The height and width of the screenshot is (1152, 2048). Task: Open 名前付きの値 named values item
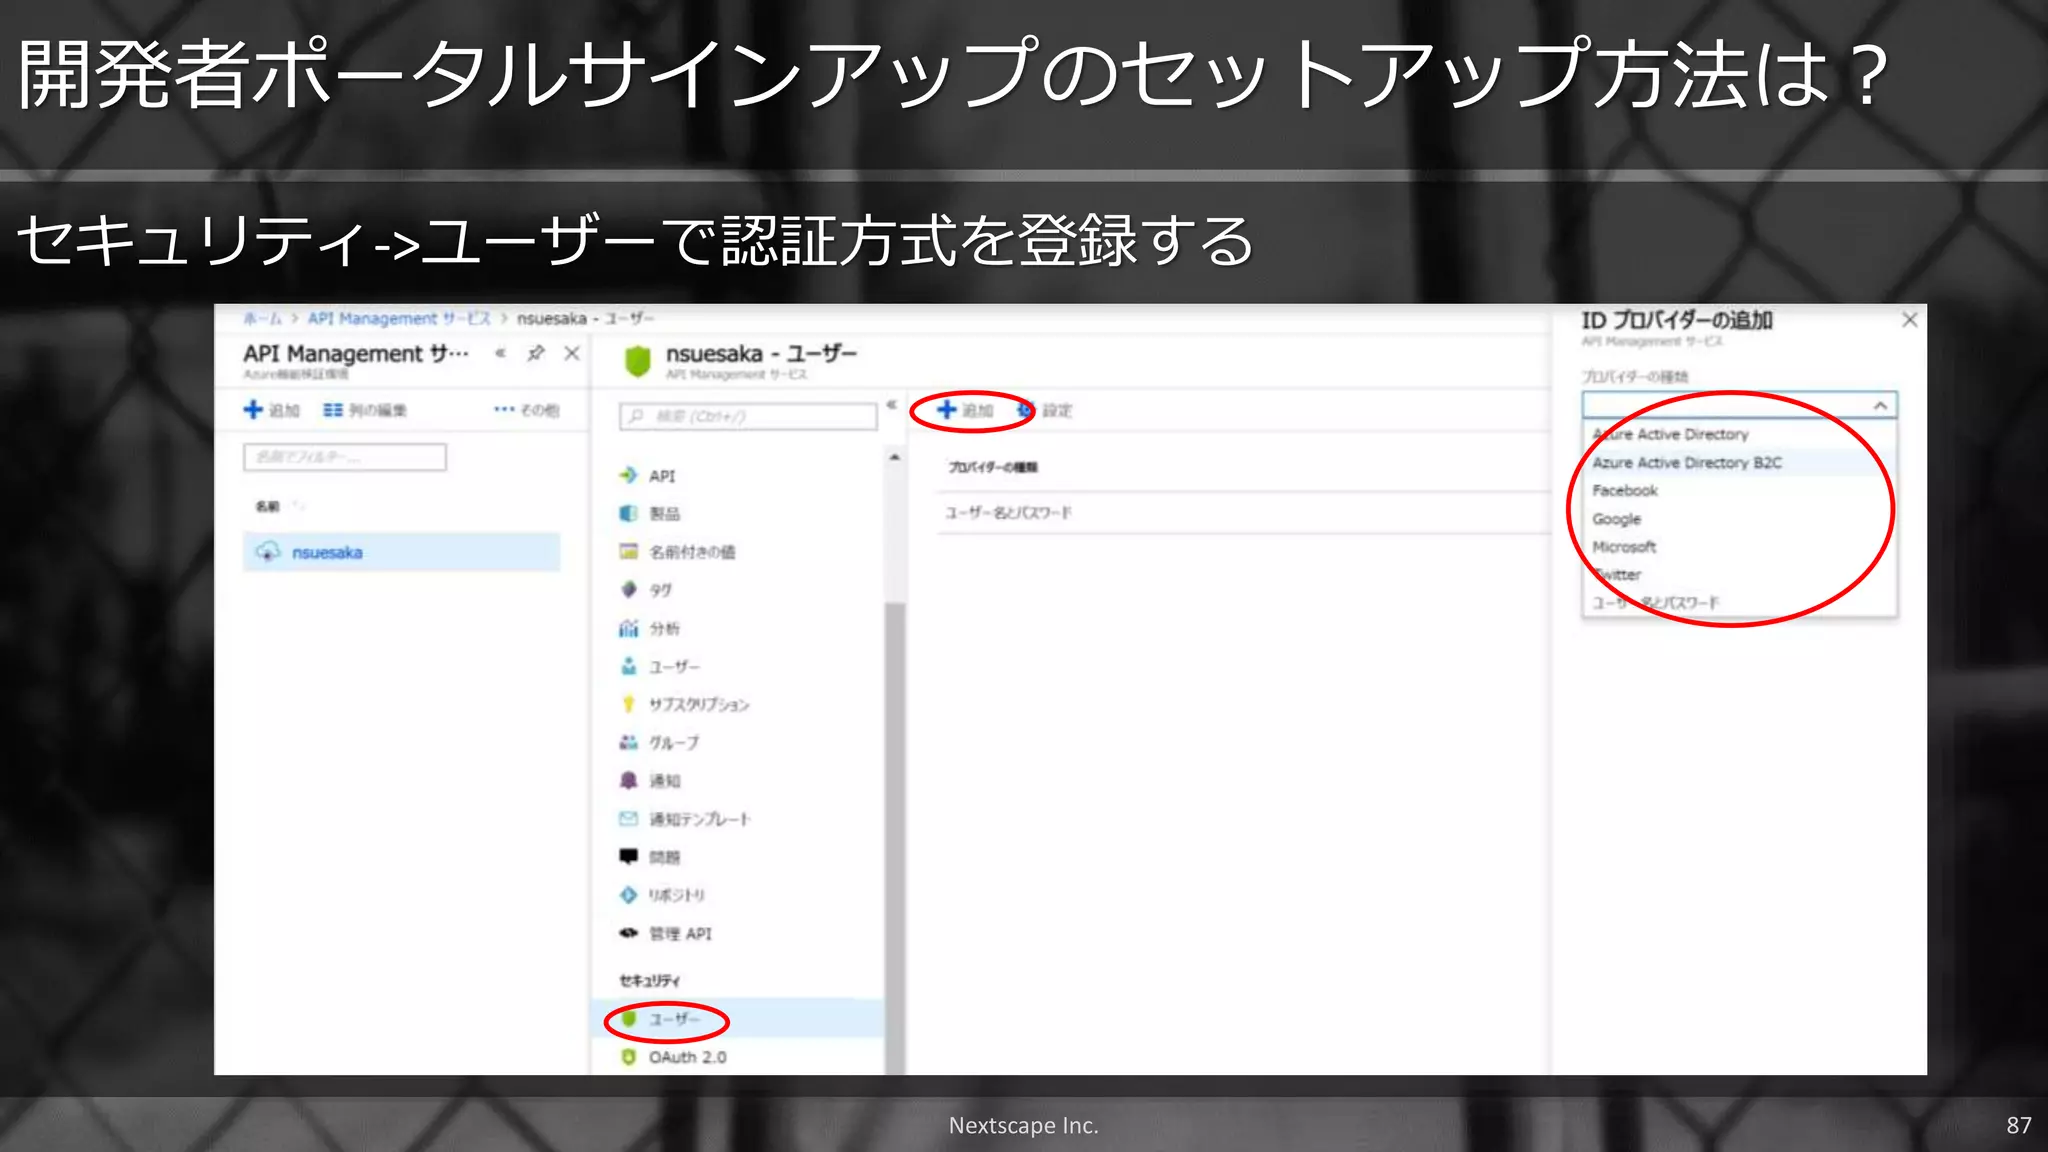(x=677, y=552)
